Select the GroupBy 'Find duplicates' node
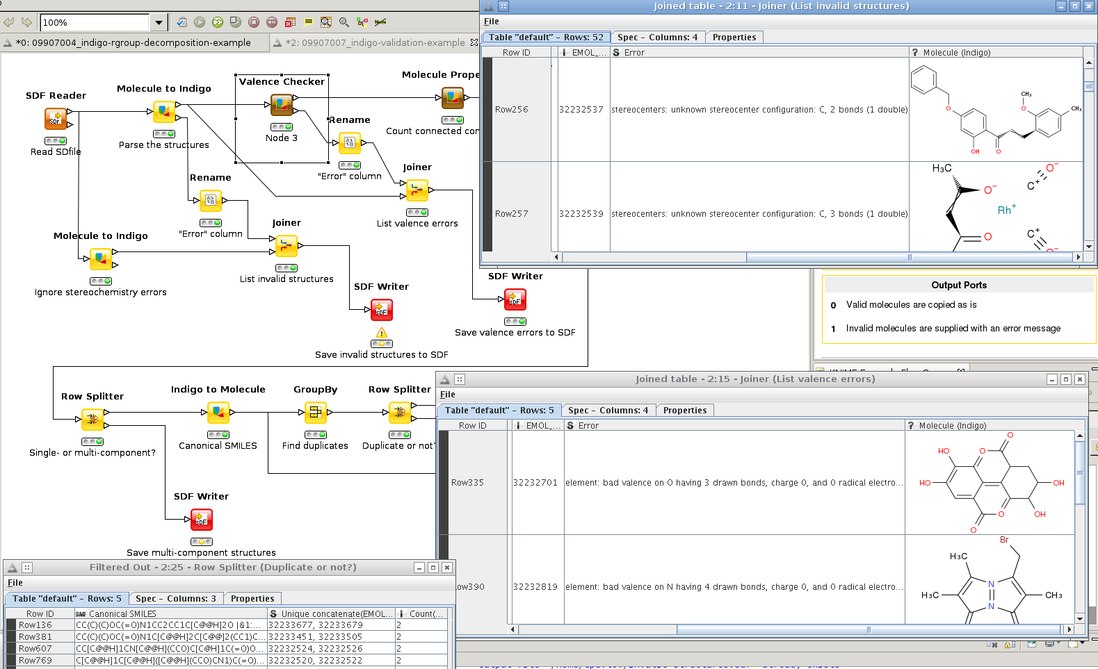1098x669 pixels. pos(315,413)
